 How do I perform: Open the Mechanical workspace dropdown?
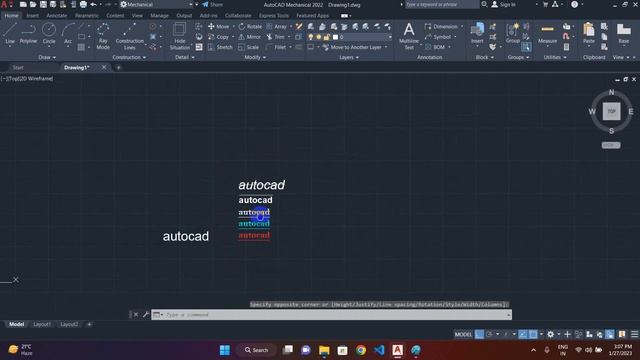[157, 4]
